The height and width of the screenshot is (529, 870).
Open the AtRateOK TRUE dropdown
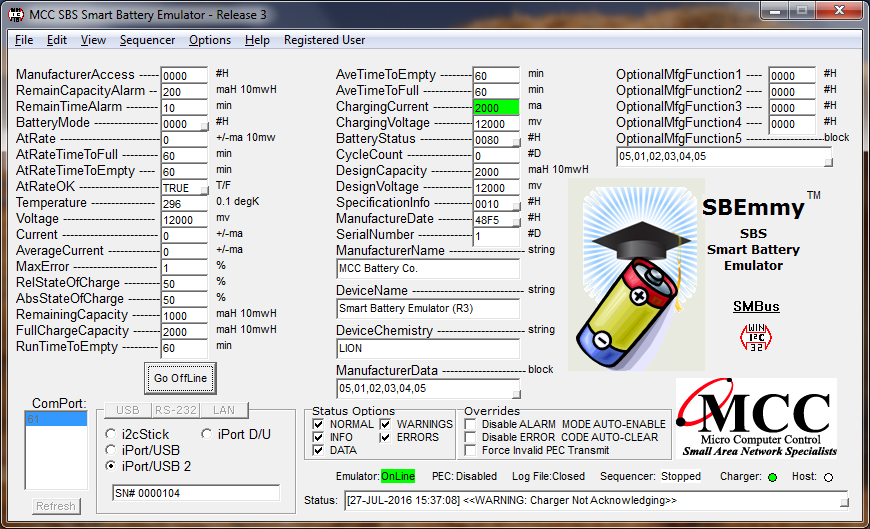tap(204, 190)
